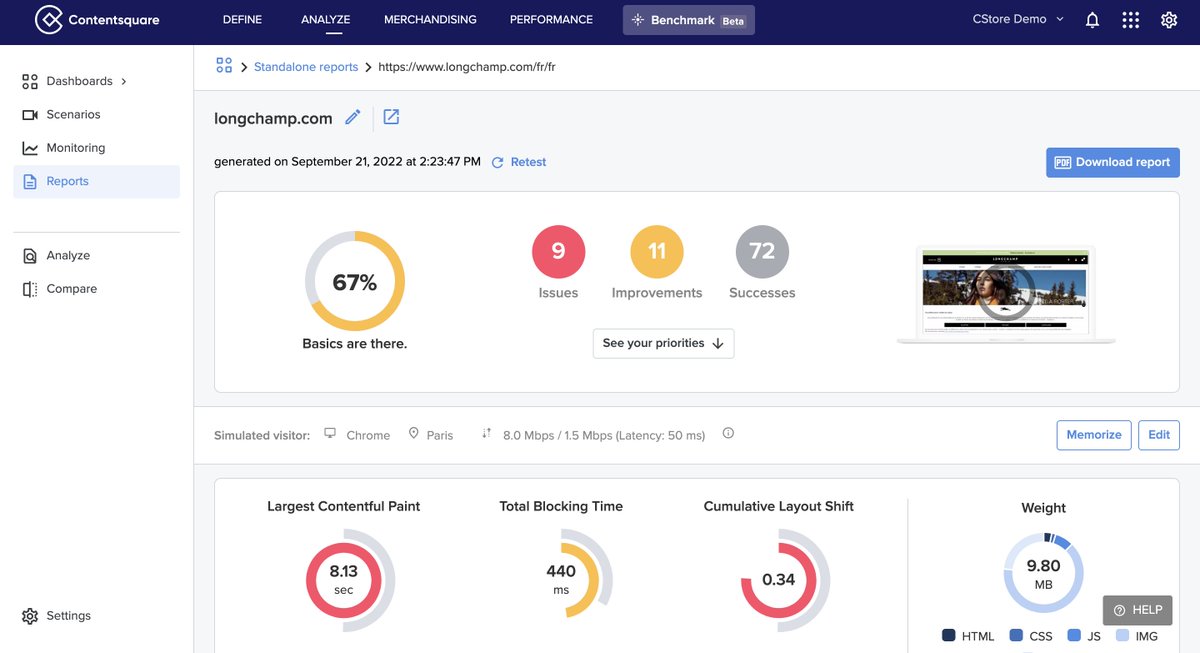Image resolution: width=1200 pixels, height=653 pixels.
Task: Open the DEFINE menu
Action: click(x=242, y=20)
